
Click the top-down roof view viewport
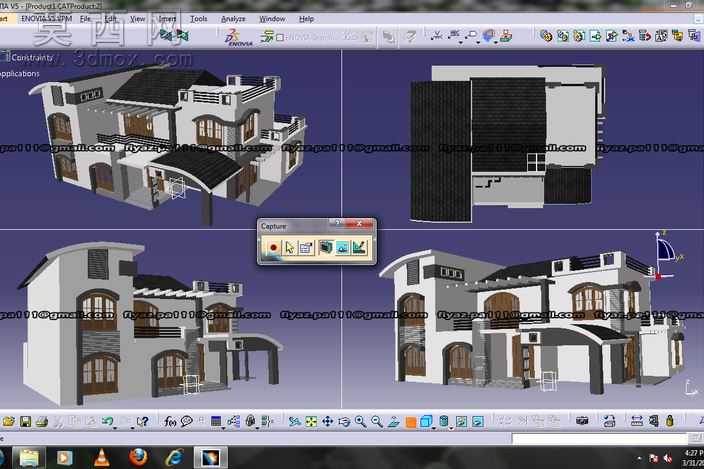[x=523, y=140]
